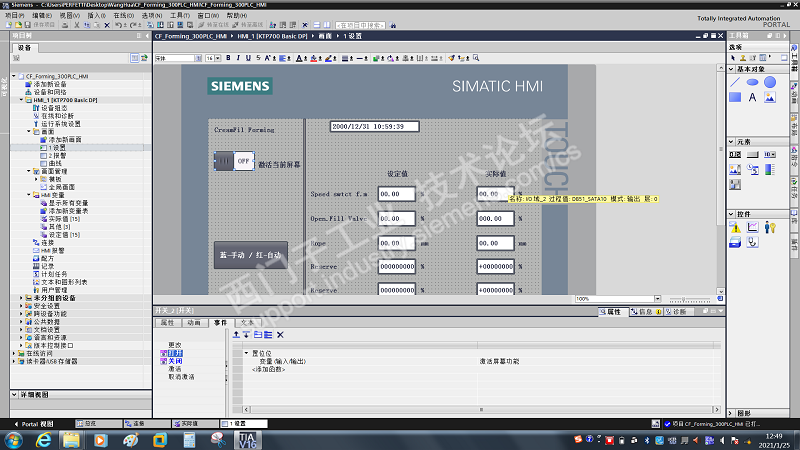Select the 关闭 event in list
This screenshot has height=450, width=800.
point(175,361)
